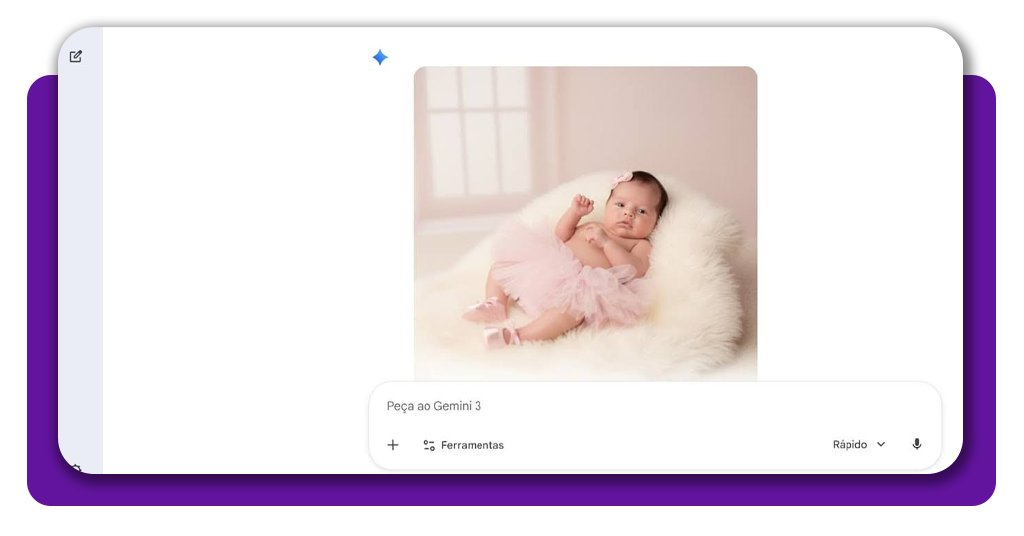Screen dimensions: 1024x536
Task: Click the plus icon to add files
Action: coord(393,445)
